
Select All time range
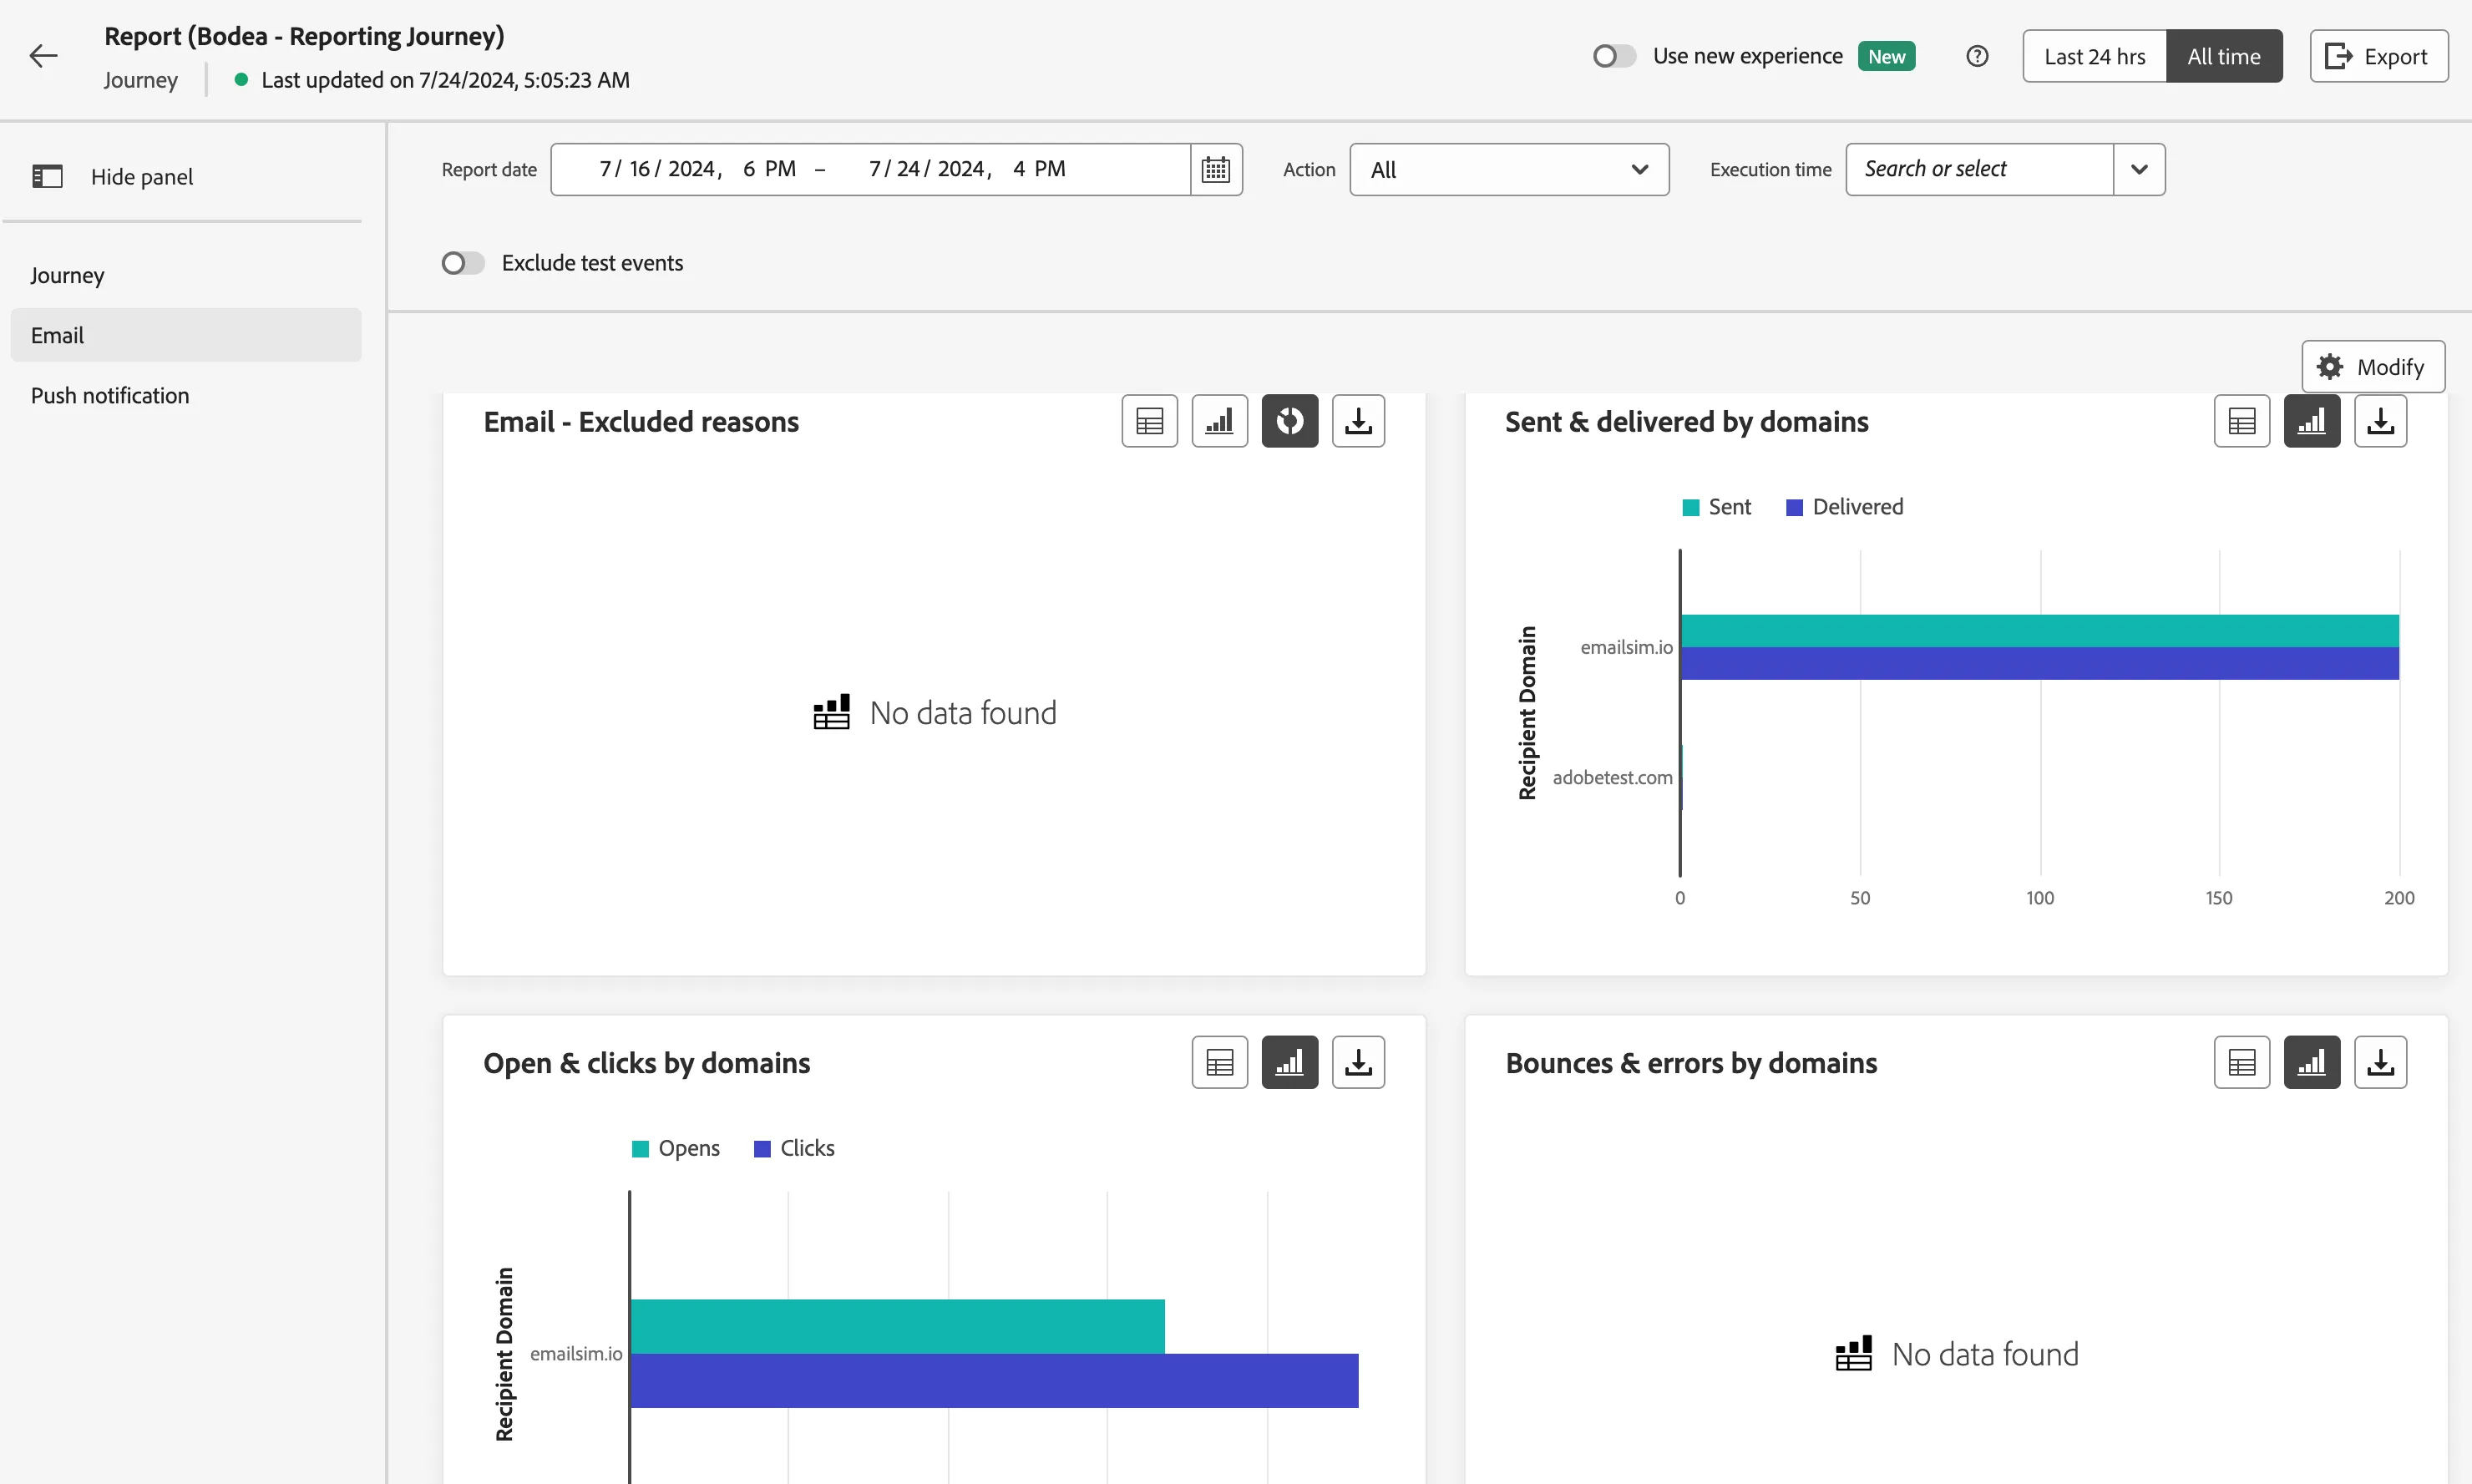click(x=2223, y=56)
